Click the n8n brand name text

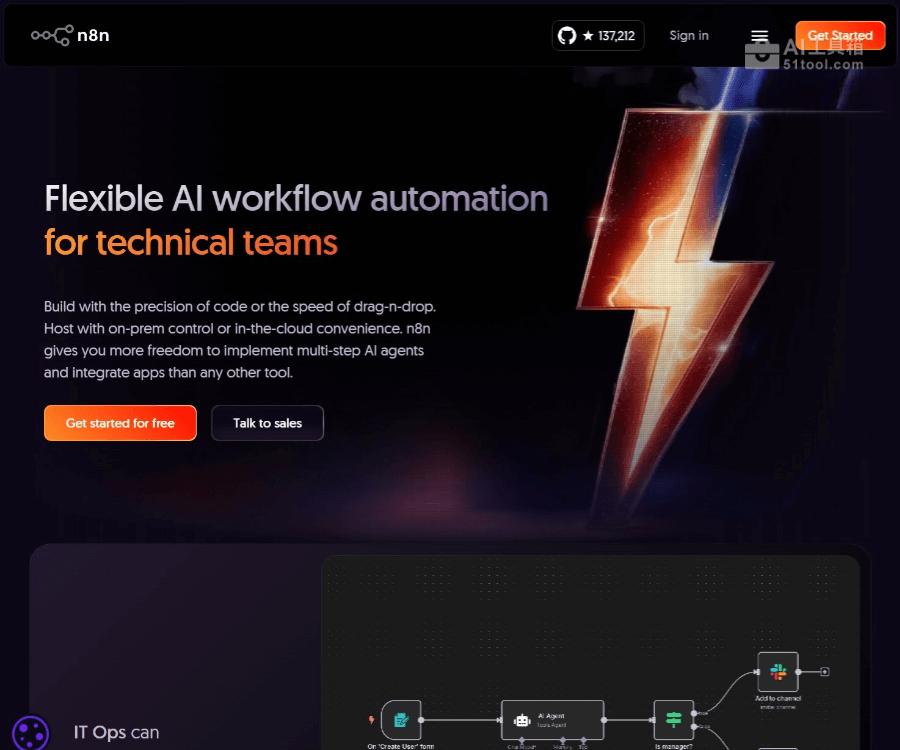(x=94, y=36)
